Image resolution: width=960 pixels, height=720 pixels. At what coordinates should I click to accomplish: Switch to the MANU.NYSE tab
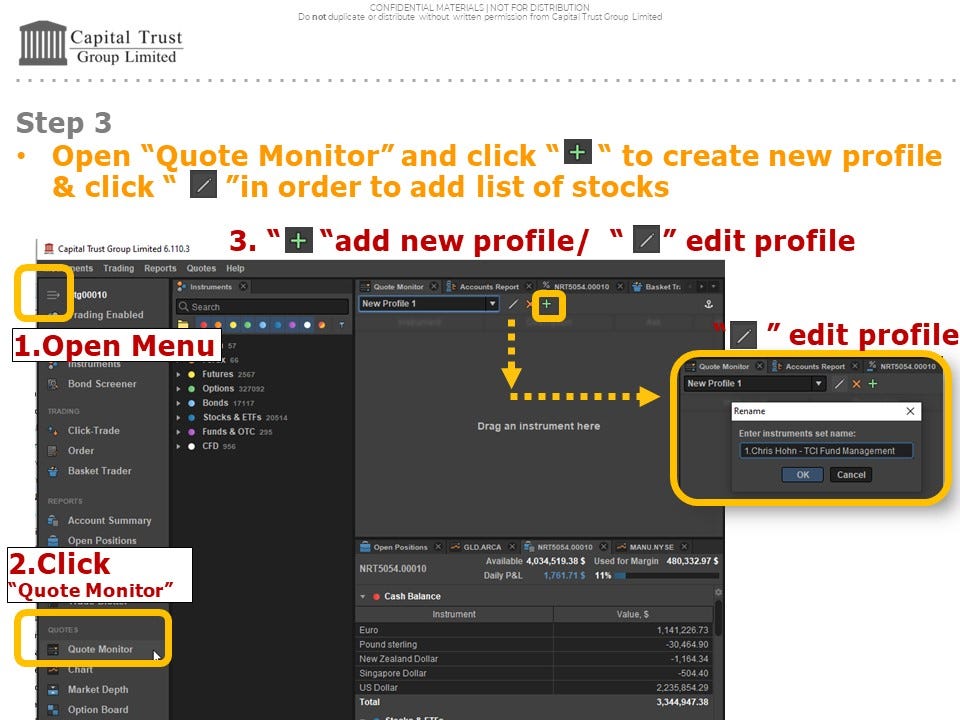point(651,547)
